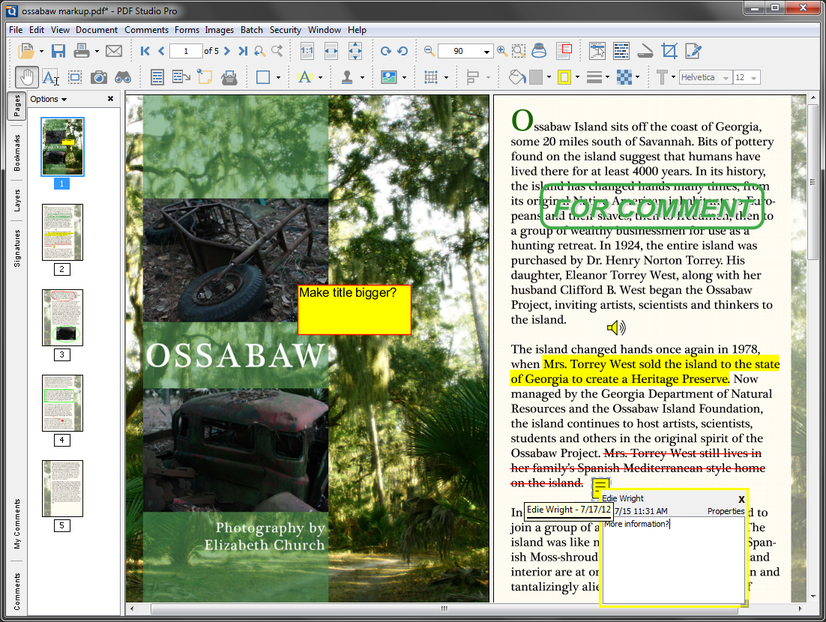This screenshot has height=622, width=826.
Task: Open the File menu
Action: [16, 30]
